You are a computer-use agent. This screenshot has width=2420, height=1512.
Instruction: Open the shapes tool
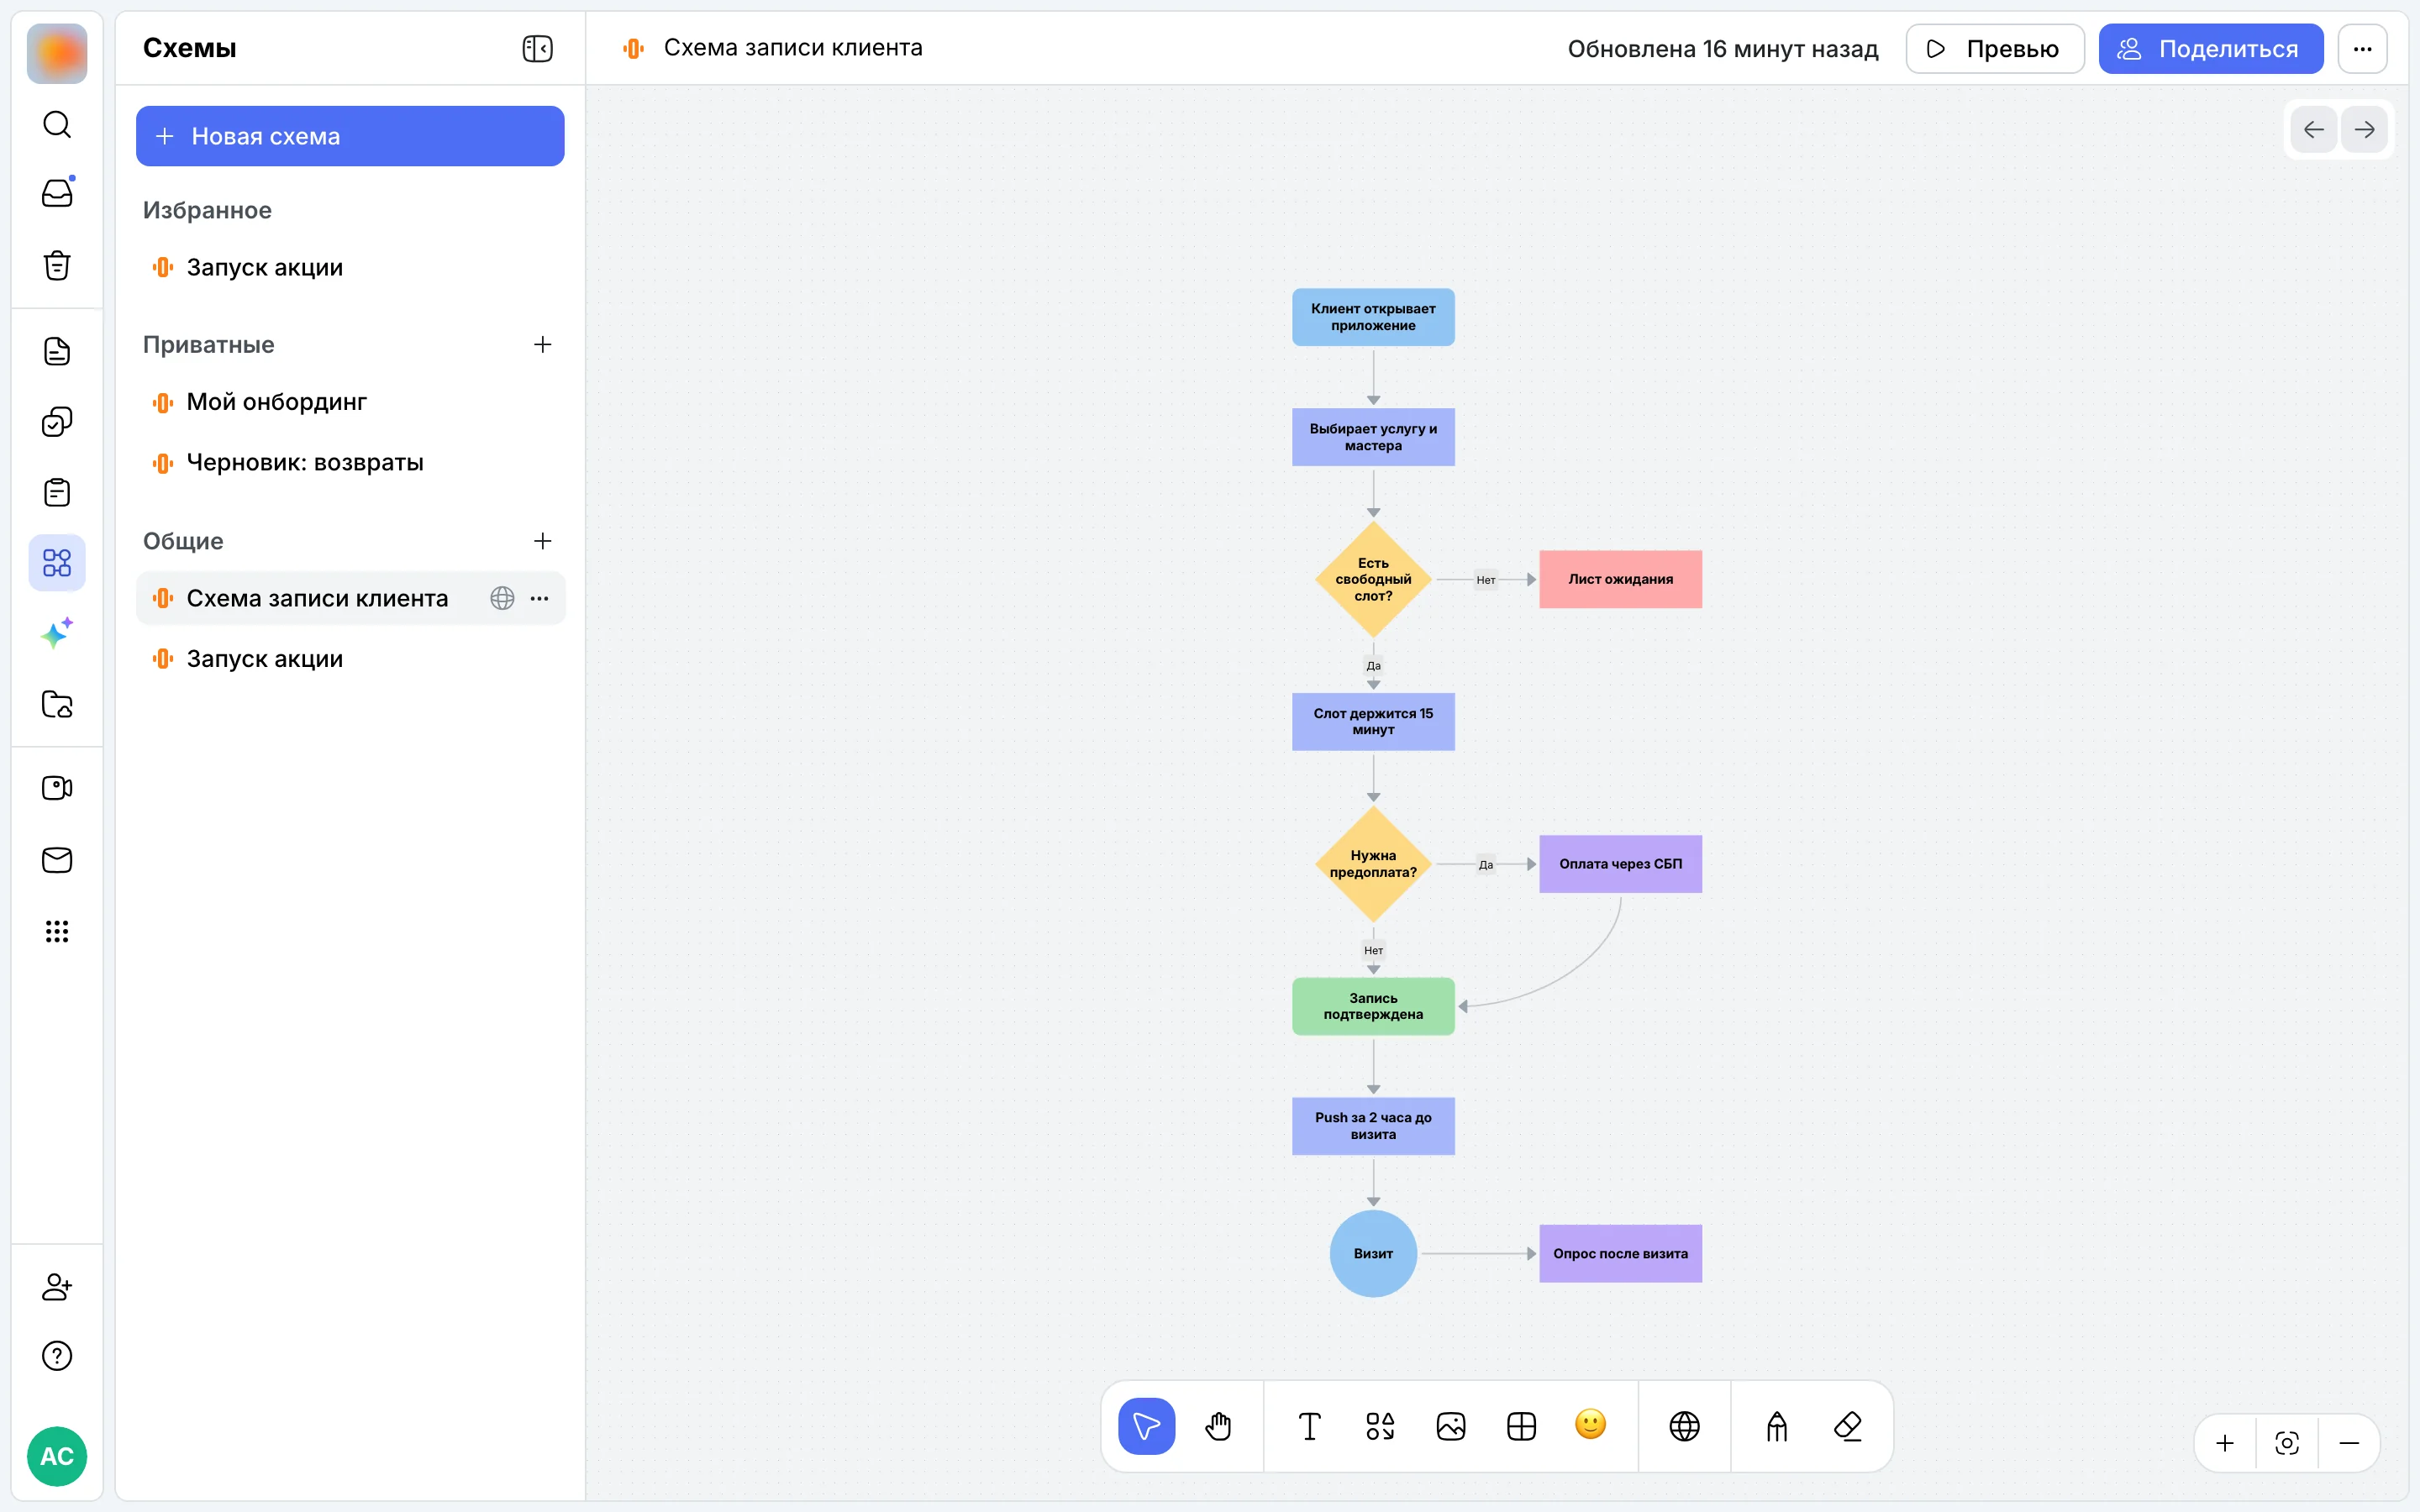coord(1380,1426)
